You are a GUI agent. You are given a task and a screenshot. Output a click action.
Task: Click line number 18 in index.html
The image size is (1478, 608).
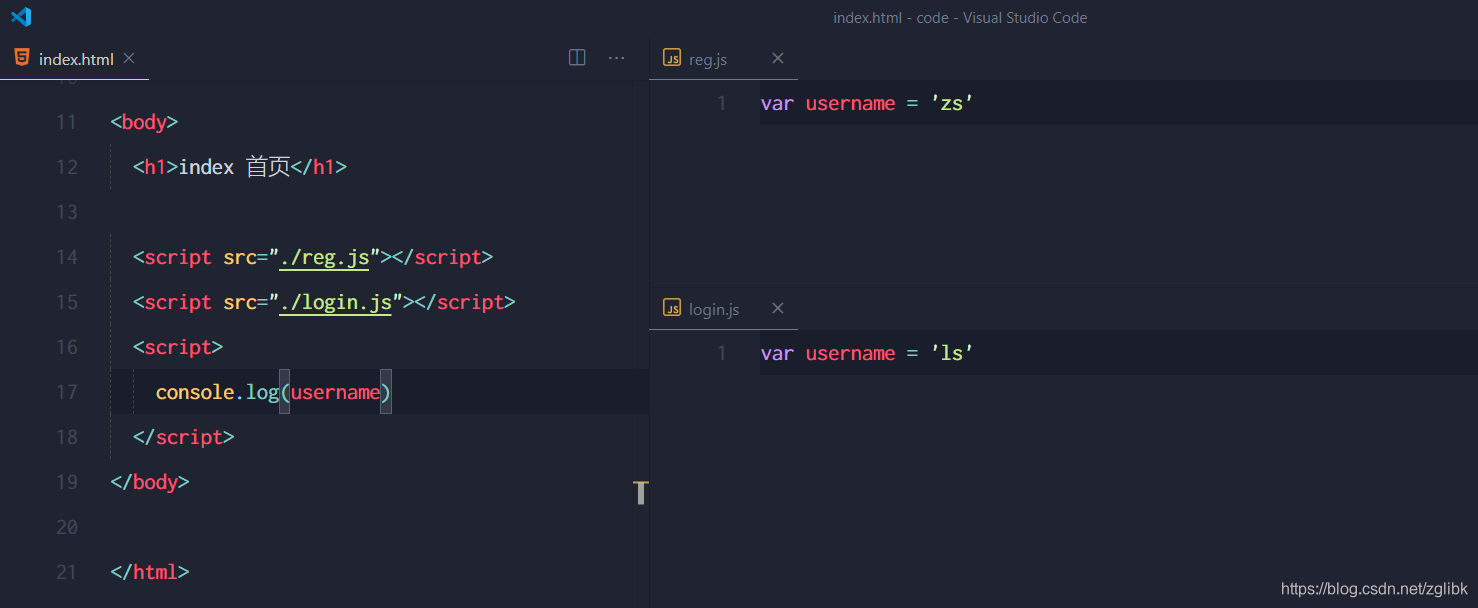pos(66,437)
